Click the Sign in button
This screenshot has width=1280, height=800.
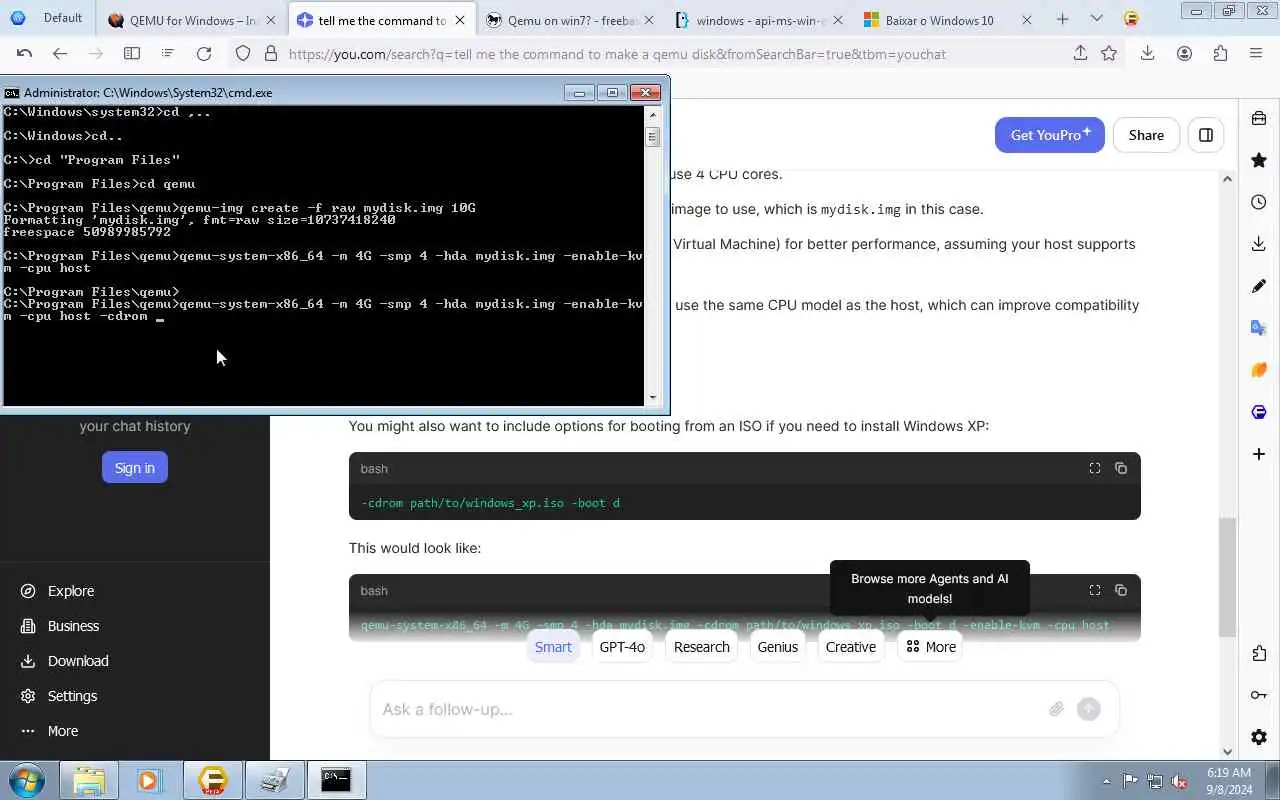point(135,468)
